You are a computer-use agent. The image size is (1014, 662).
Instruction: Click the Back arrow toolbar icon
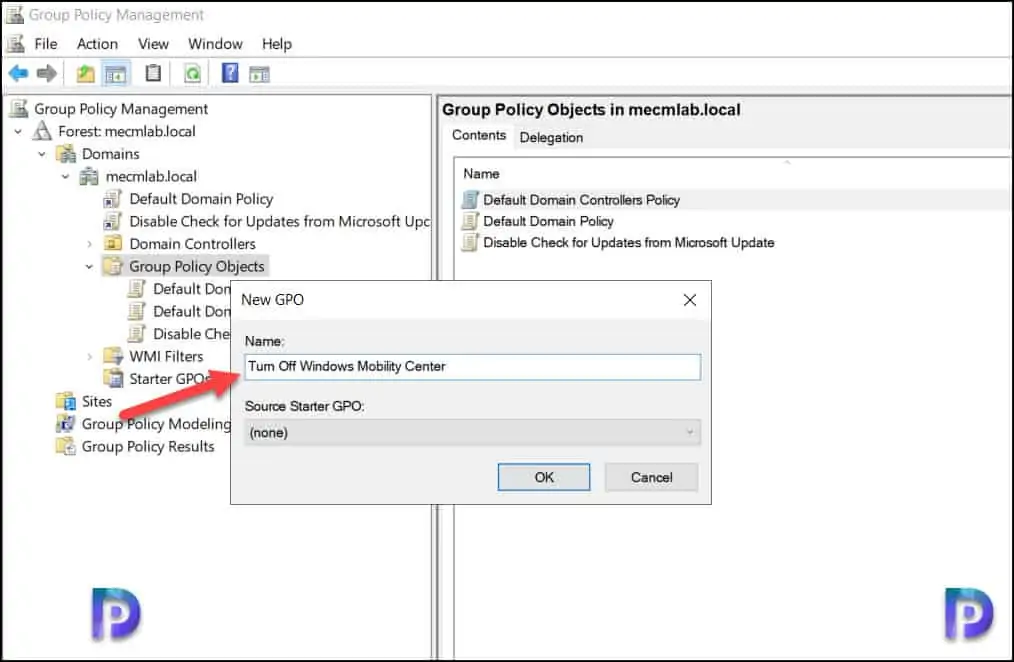18,74
